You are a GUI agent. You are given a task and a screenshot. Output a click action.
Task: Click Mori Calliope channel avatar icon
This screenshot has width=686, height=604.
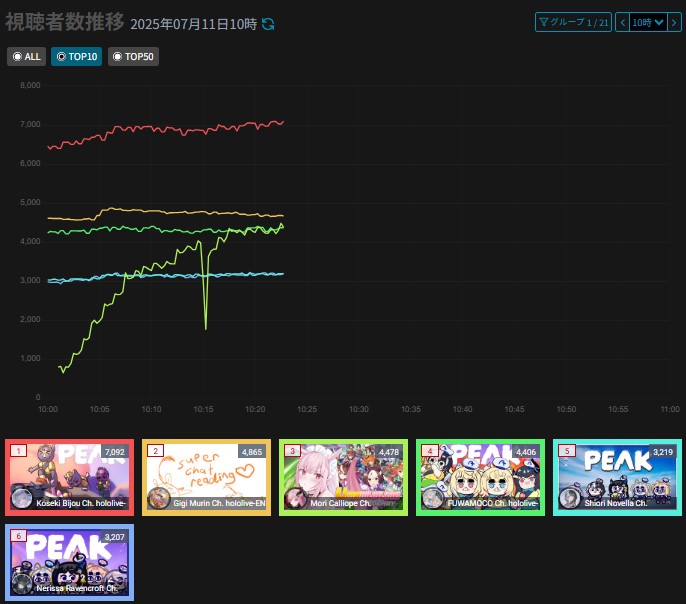295,499
